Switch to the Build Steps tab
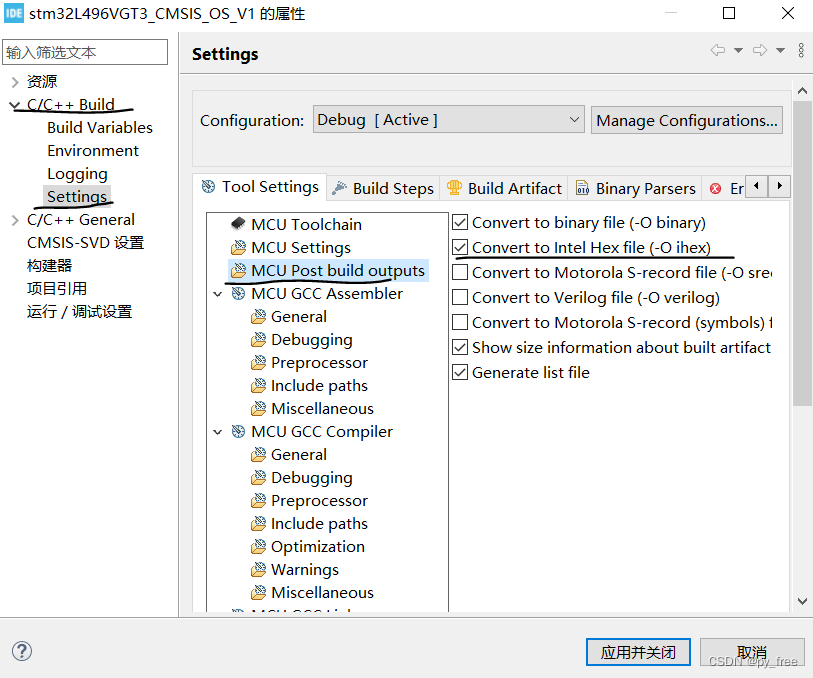Viewport: 813px width, 678px height. point(392,187)
